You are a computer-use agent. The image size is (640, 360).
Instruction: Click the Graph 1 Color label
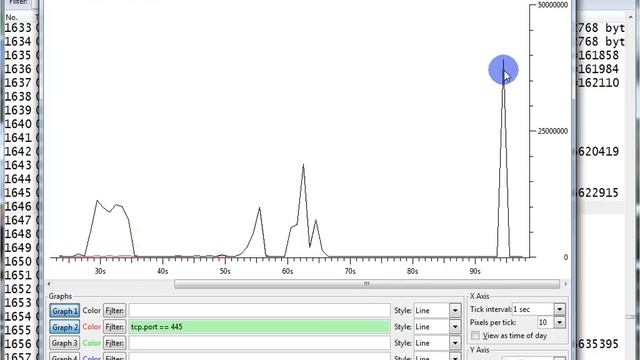91,311
